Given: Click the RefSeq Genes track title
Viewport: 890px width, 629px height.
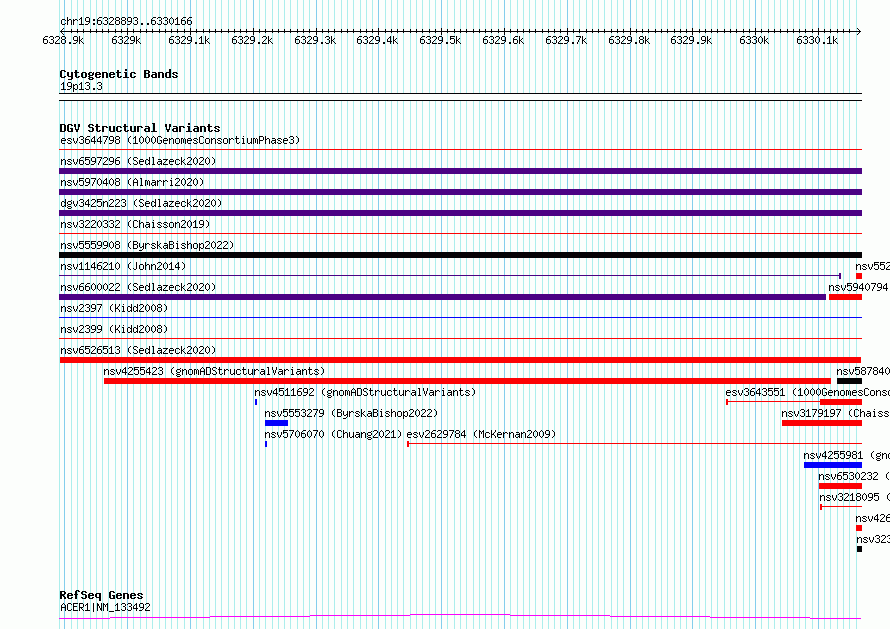Looking at the screenshot, I should (102, 595).
